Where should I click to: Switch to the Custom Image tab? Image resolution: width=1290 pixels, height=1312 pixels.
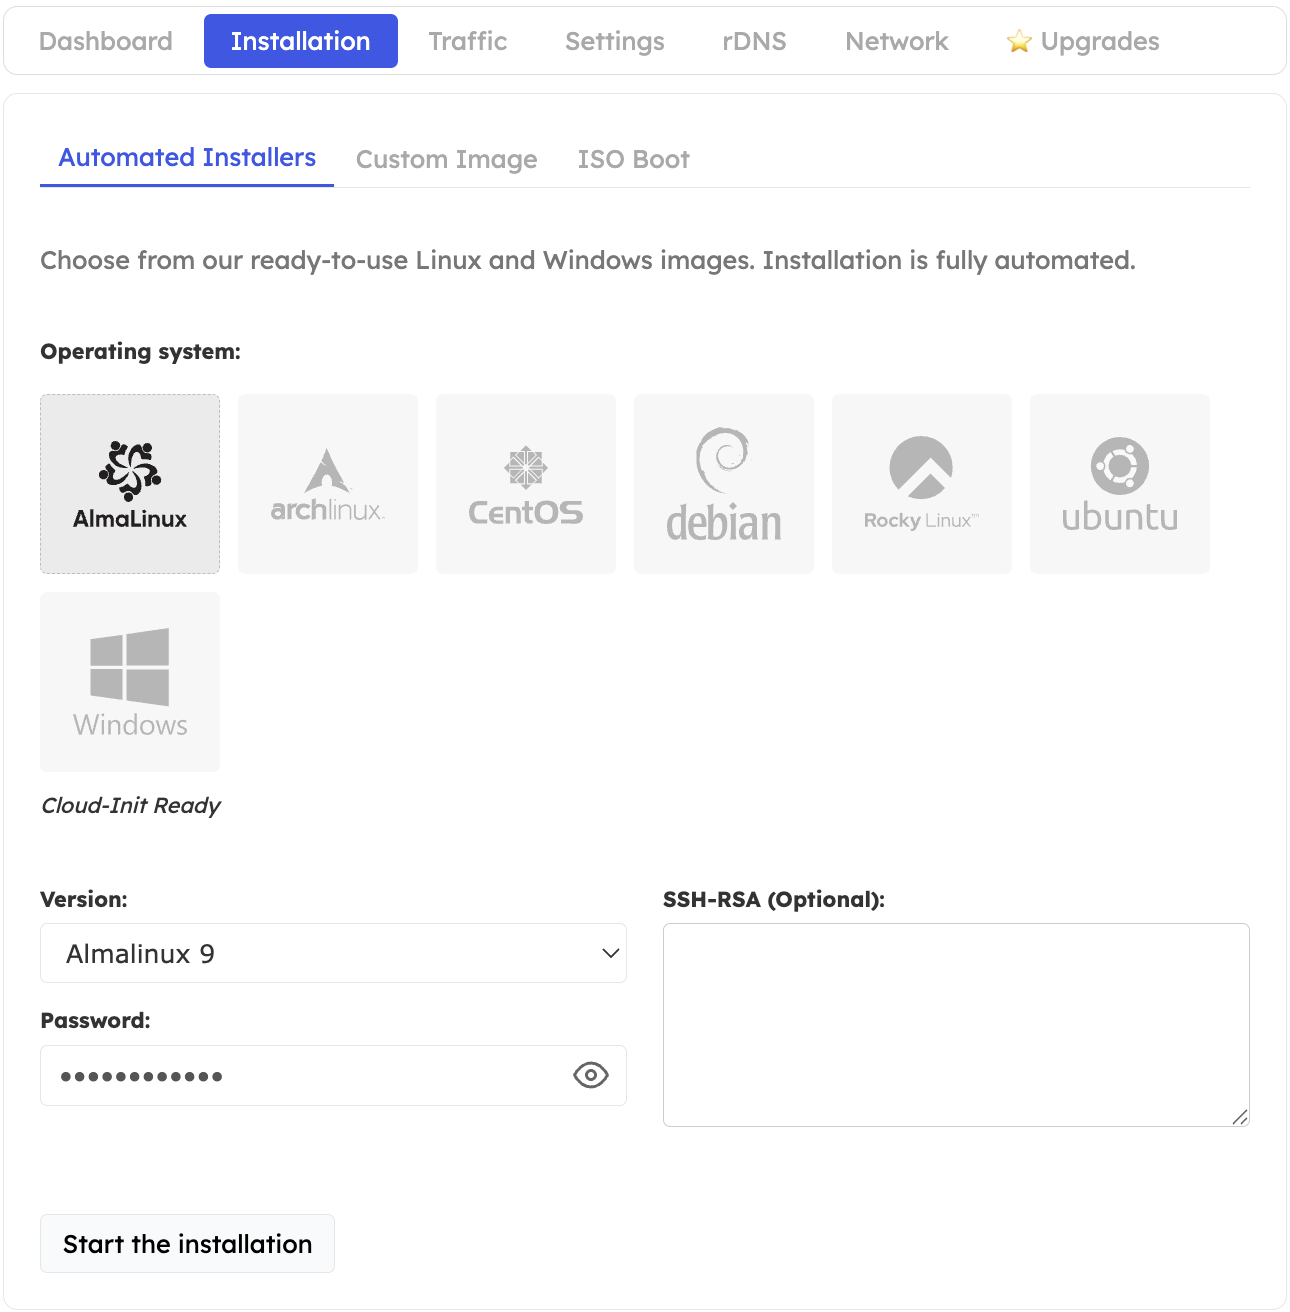tap(446, 158)
